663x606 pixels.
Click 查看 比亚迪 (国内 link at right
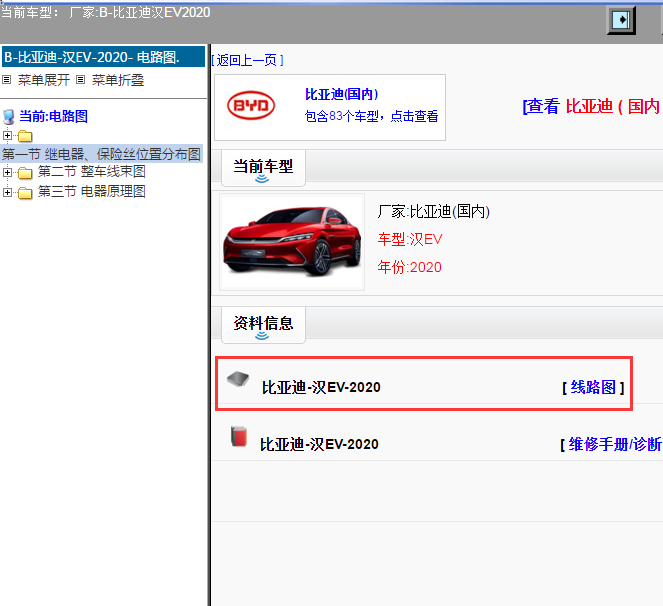click(x=592, y=106)
